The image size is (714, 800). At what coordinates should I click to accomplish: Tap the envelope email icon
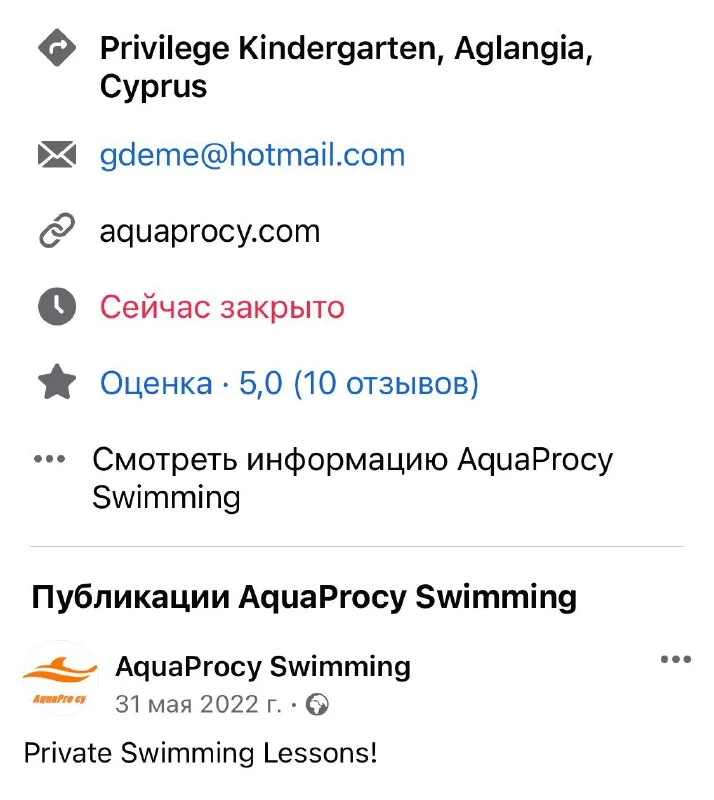pos(57,155)
